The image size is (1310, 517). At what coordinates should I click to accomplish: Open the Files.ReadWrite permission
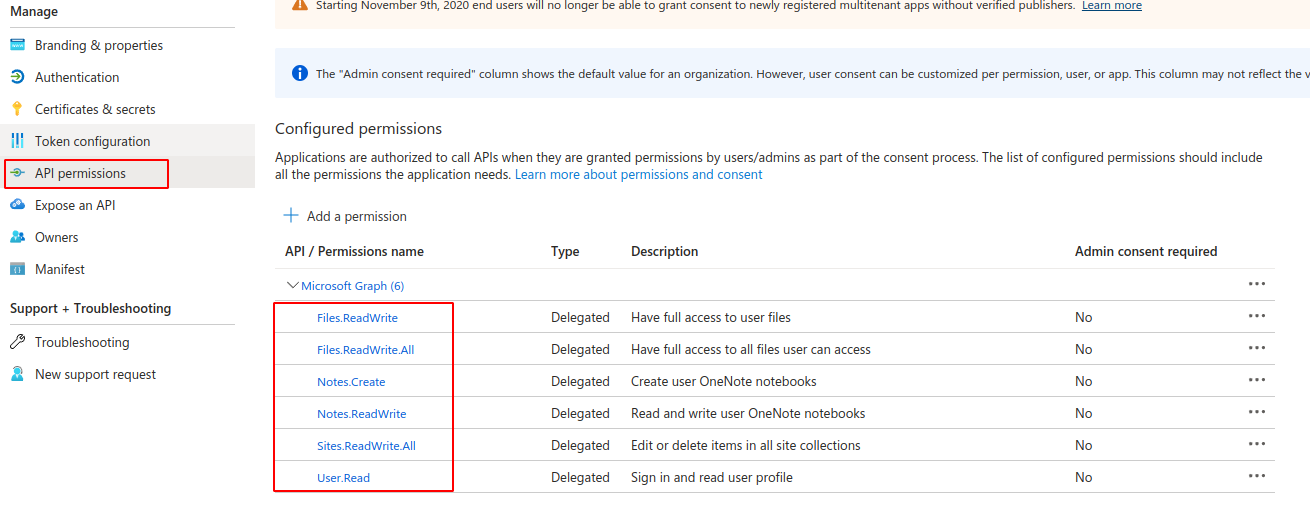(x=357, y=318)
